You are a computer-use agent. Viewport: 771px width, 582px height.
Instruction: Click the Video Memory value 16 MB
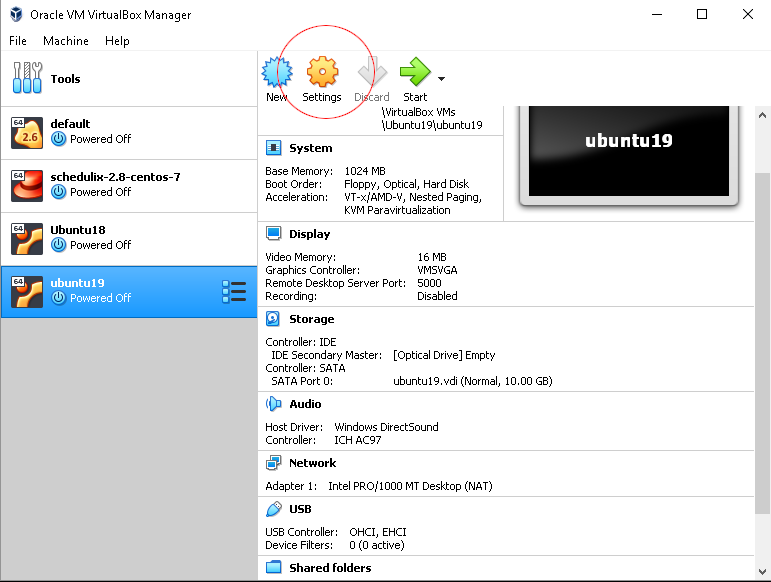click(432, 257)
